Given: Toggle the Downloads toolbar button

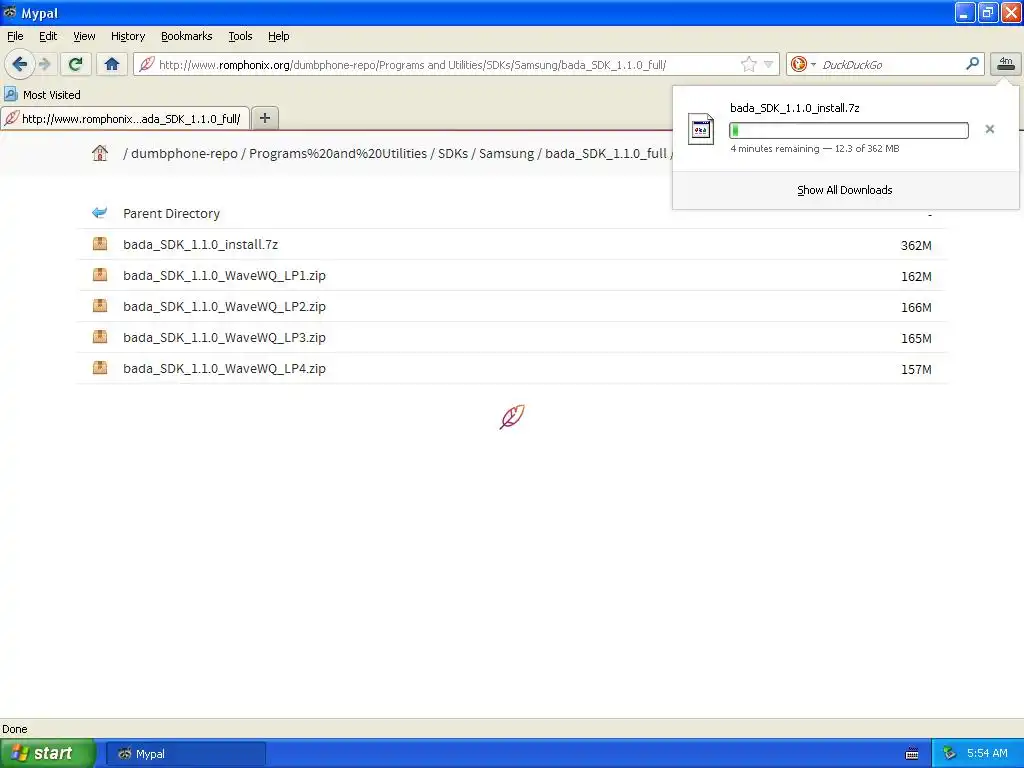Looking at the screenshot, I should [1005, 63].
